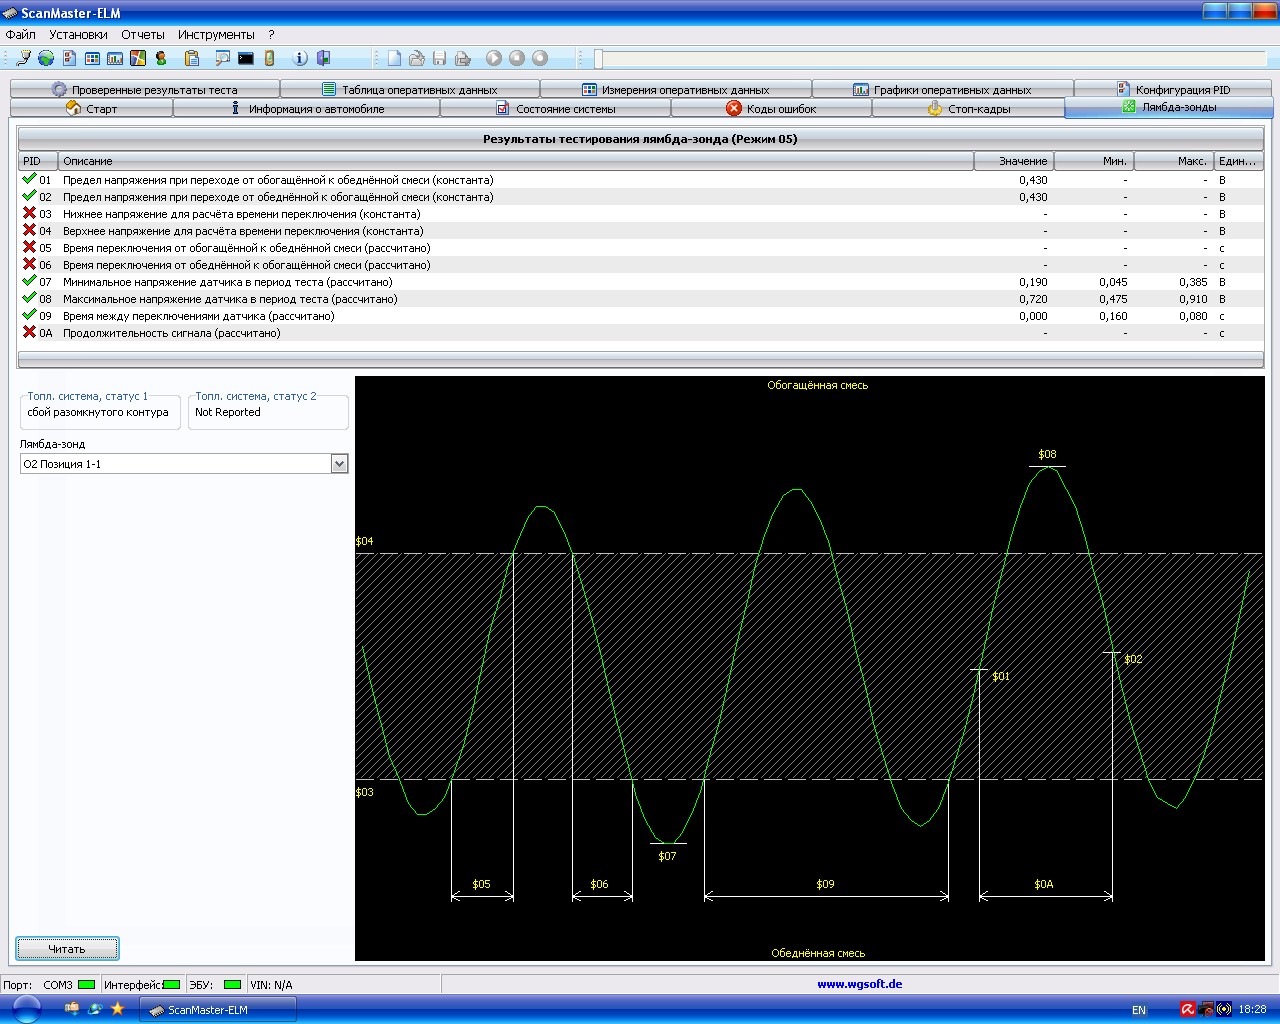Click the play button in toolbar
Screen dimensions: 1280x1024
pos(493,59)
